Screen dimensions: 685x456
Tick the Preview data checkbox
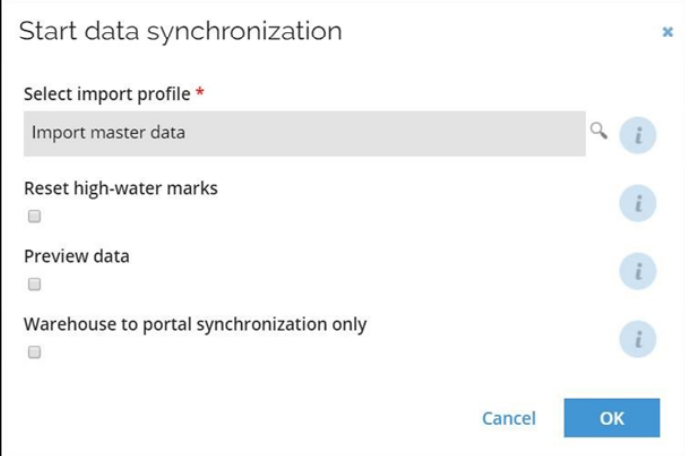(35, 284)
